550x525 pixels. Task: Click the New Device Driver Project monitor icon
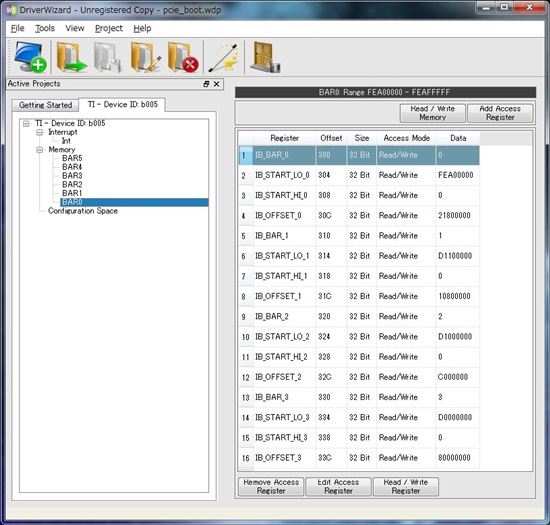tap(30, 56)
